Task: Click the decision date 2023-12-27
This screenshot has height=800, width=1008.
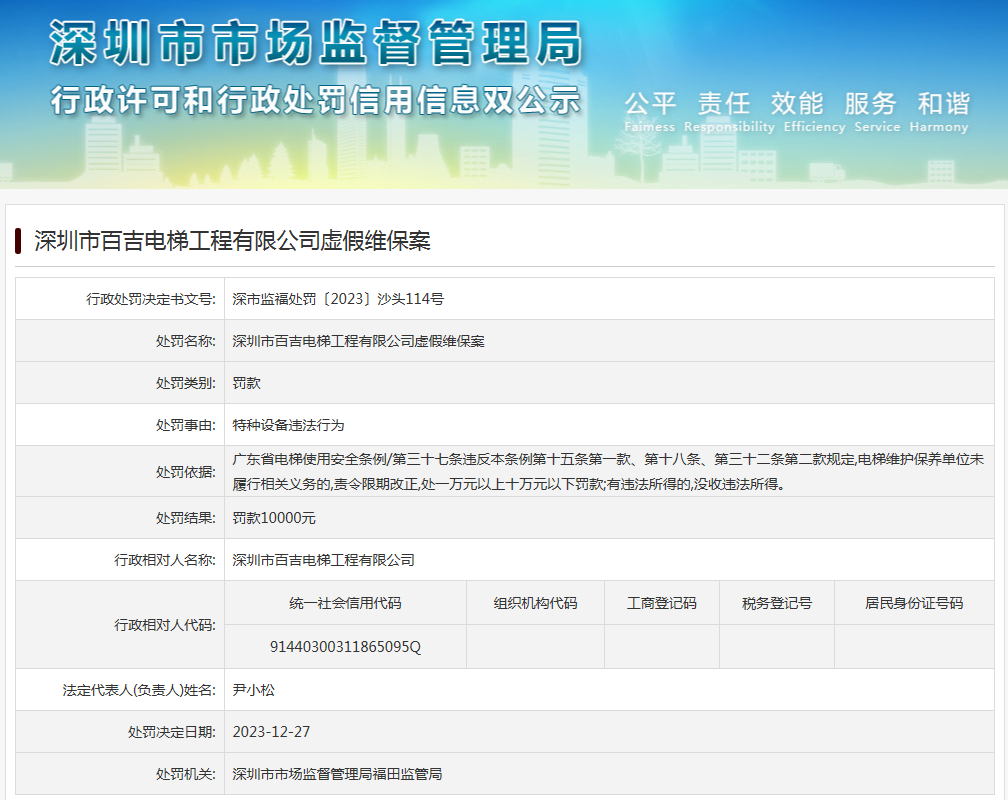Action: (x=271, y=732)
